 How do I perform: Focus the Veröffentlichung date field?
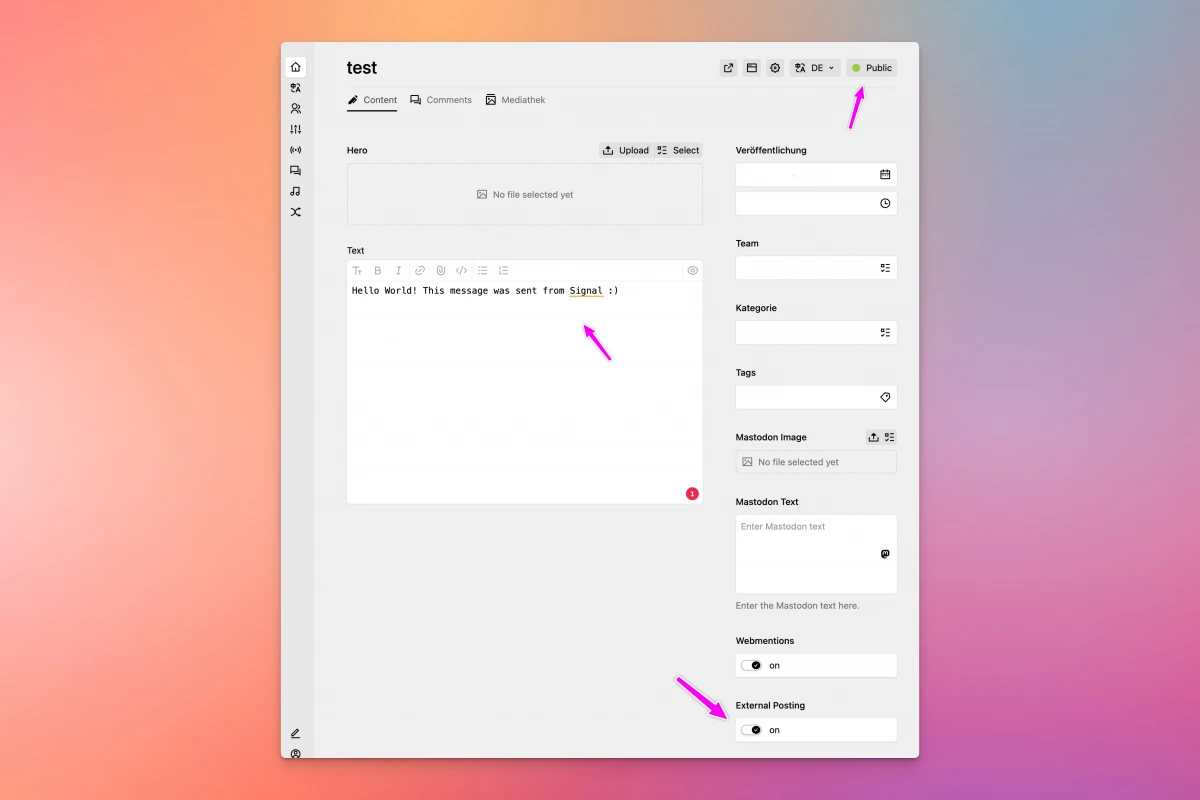[x=816, y=174]
